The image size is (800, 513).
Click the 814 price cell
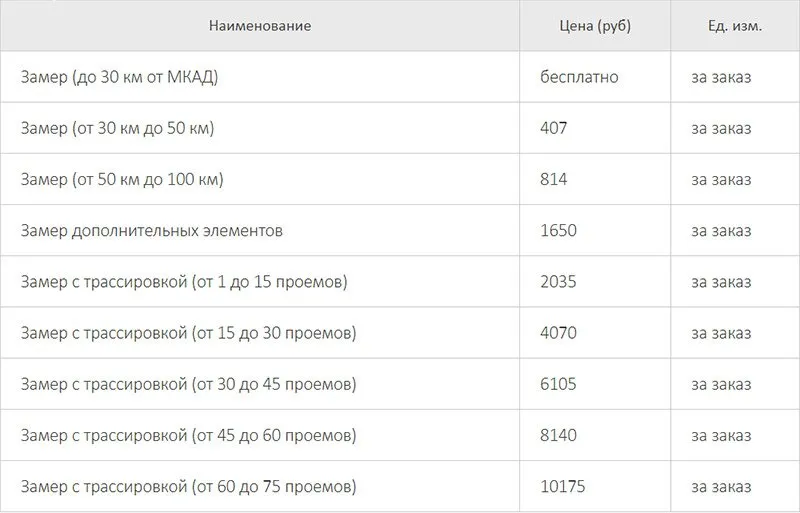click(x=595, y=179)
